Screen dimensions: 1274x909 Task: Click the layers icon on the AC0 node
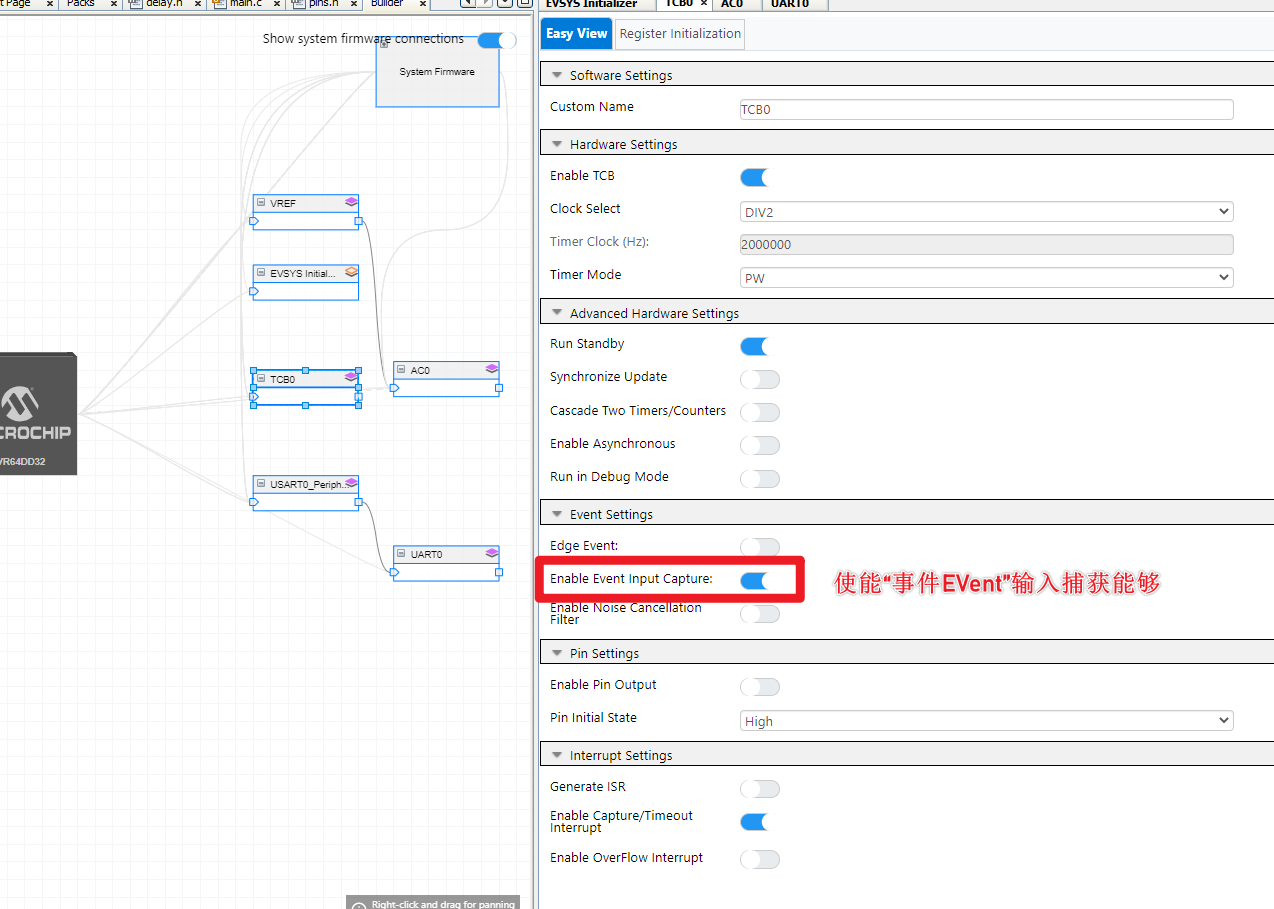coord(491,369)
